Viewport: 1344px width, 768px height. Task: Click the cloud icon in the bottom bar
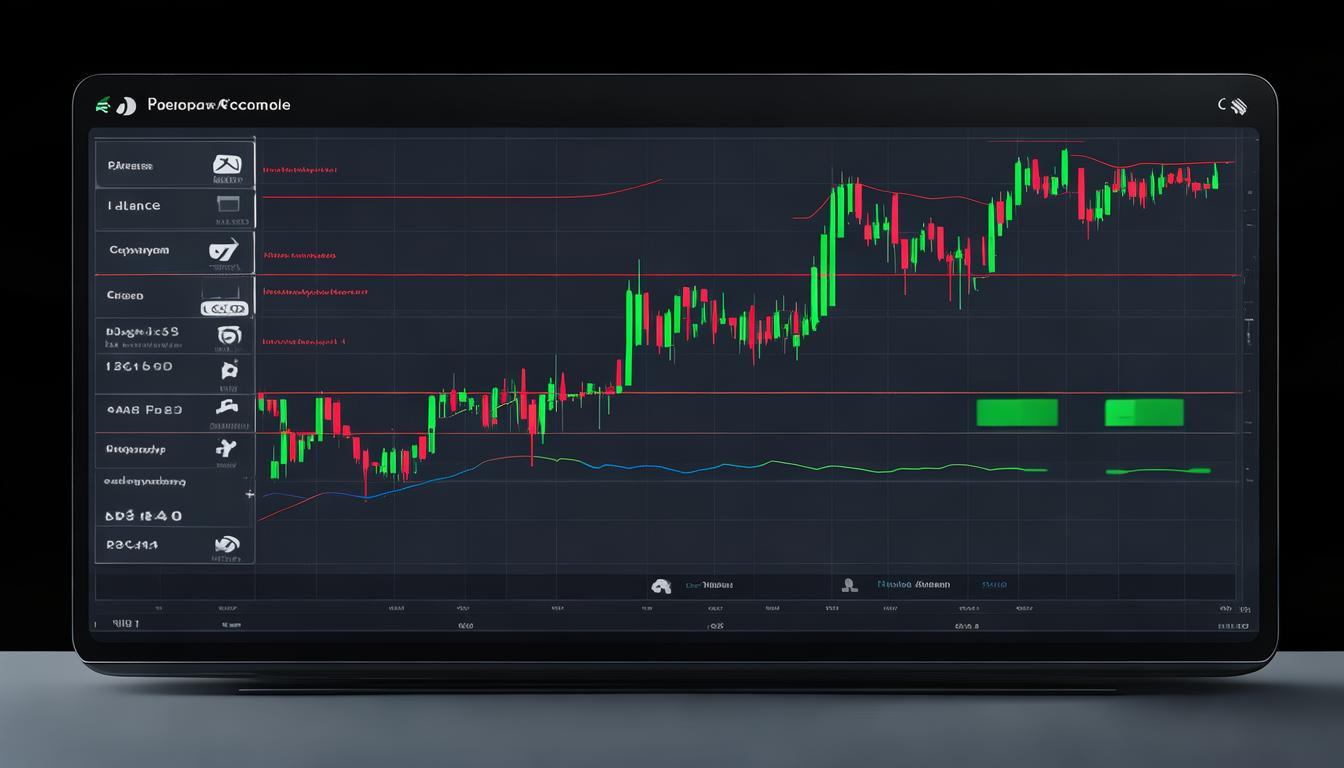click(x=660, y=586)
